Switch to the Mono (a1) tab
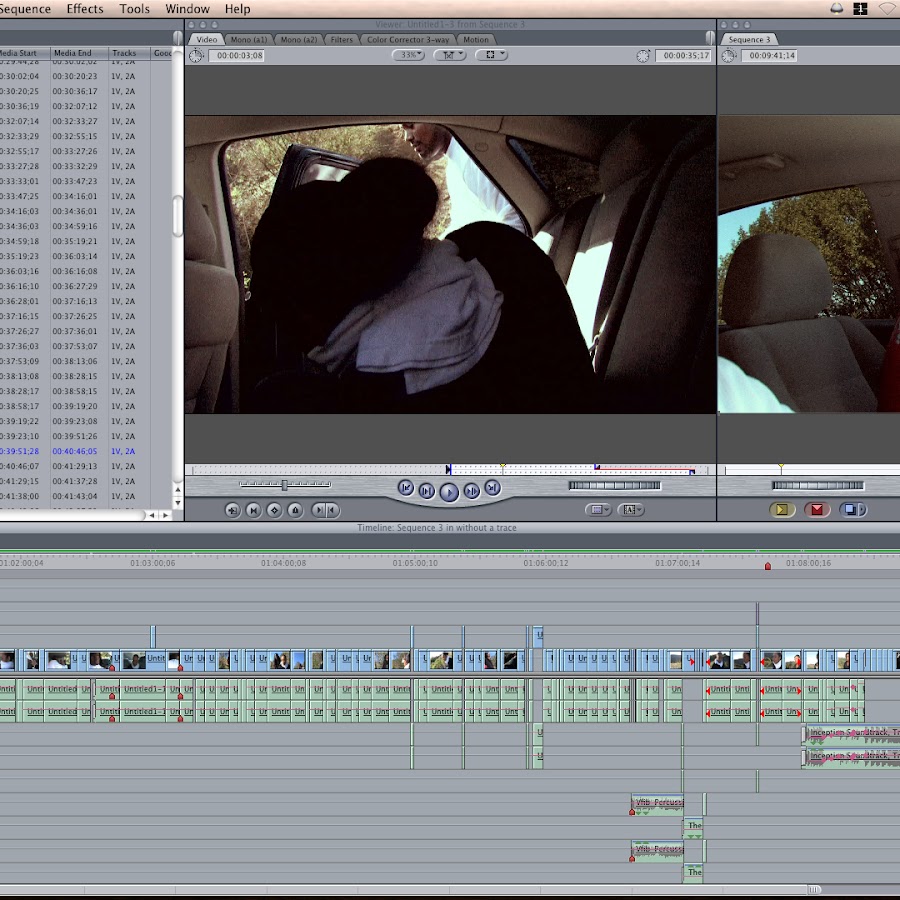The height and width of the screenshot is (900, 900). click(x=249, y=40)
